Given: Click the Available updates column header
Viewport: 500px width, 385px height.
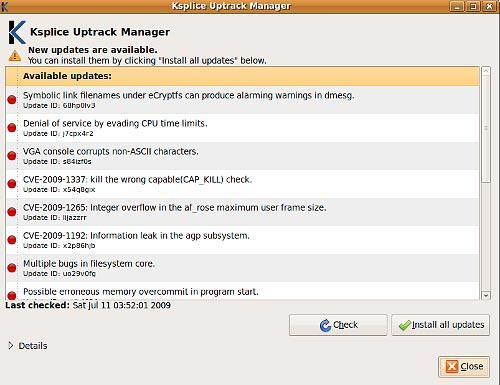Looking at the screenshot, I should click(x=242, y=76).
